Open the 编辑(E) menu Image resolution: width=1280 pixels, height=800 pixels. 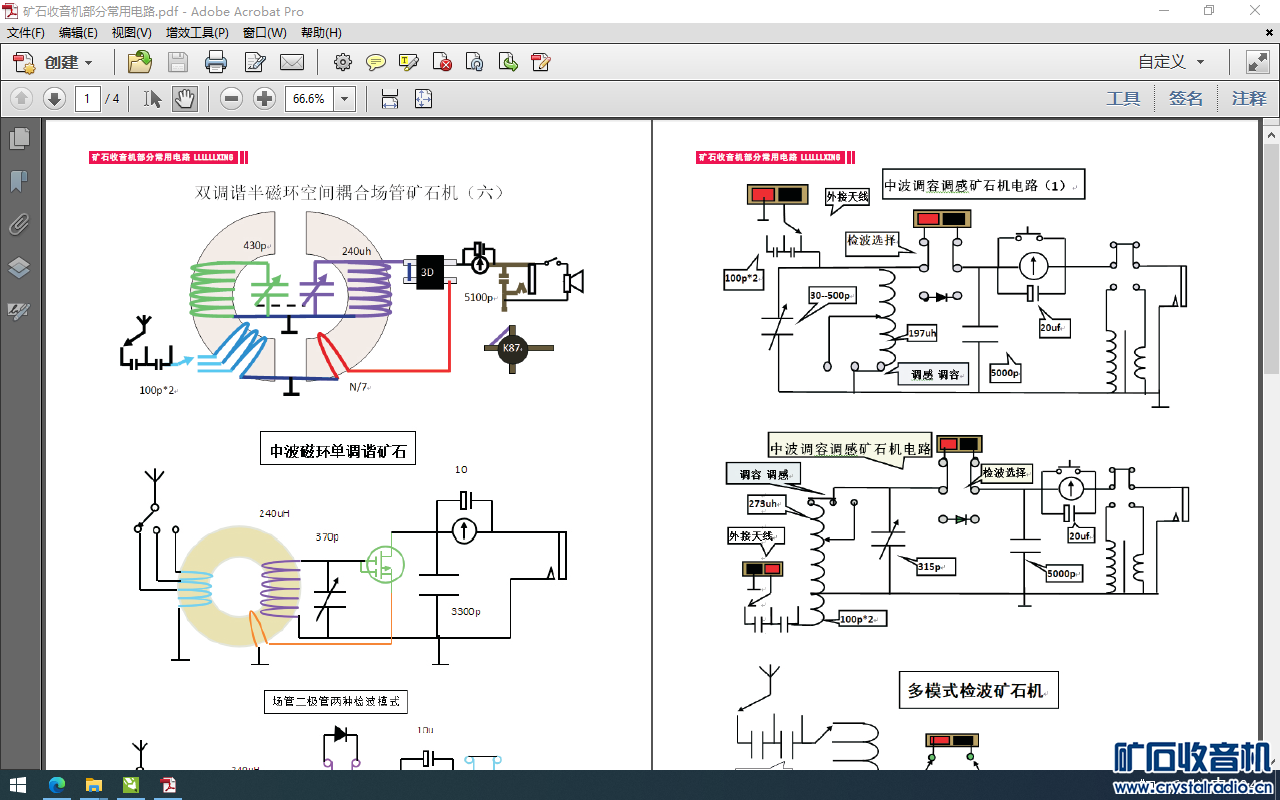(78, 33)
